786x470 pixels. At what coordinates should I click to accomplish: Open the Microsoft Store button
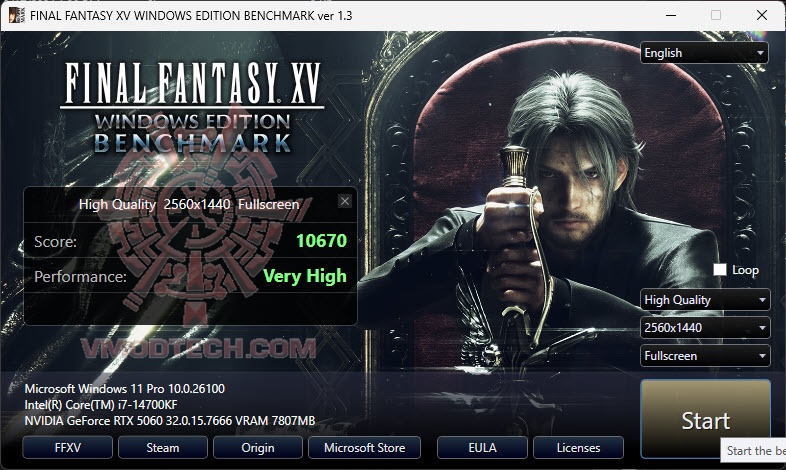point(364,447)
